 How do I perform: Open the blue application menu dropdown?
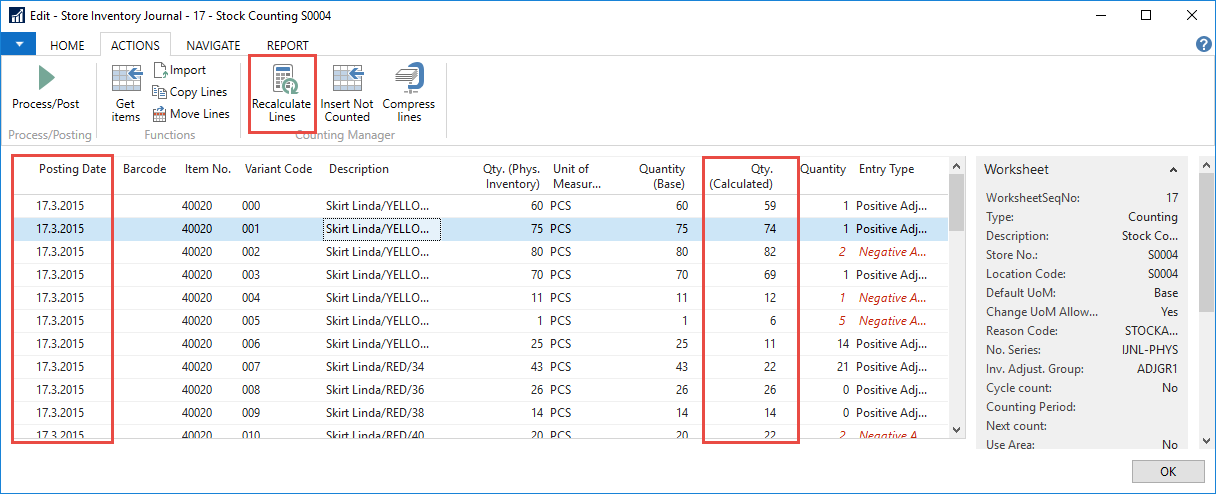pyautogui.click(x=18, y=45)
